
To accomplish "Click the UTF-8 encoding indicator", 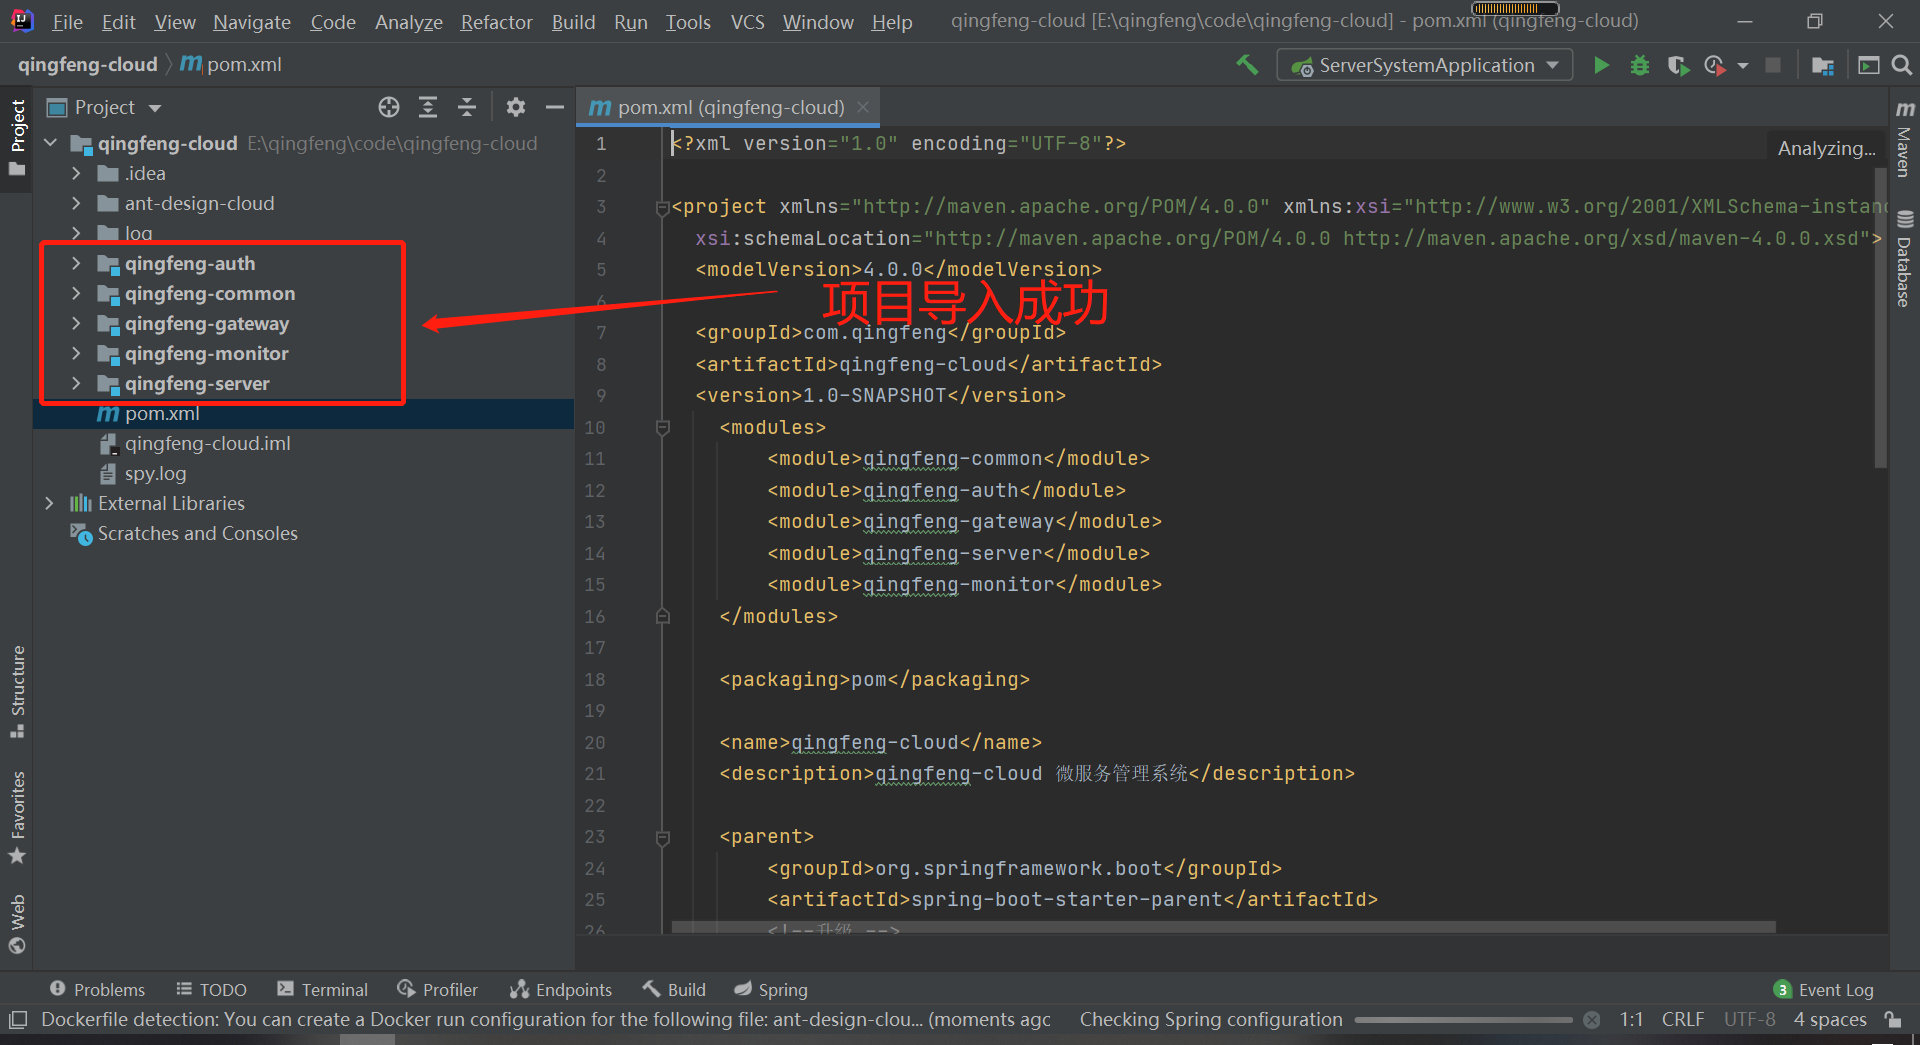I will pos(1749,1019).
